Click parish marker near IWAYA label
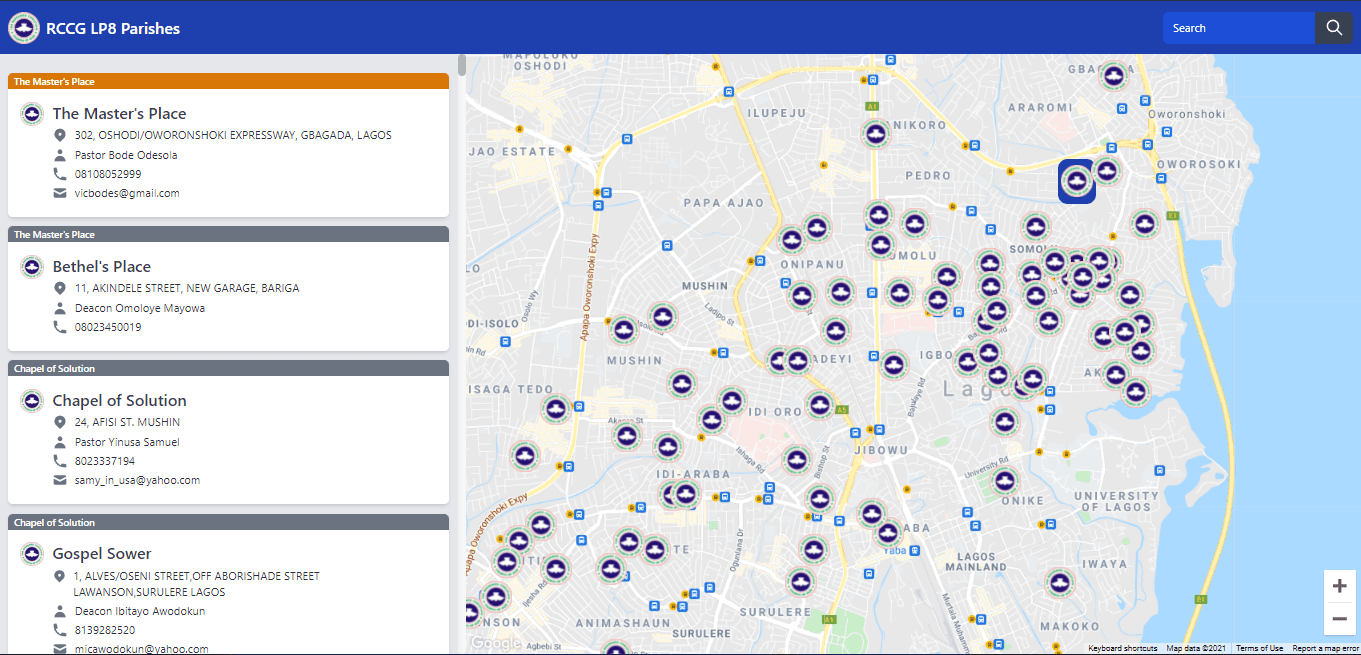1361x655 pixels. (1060, 582)
